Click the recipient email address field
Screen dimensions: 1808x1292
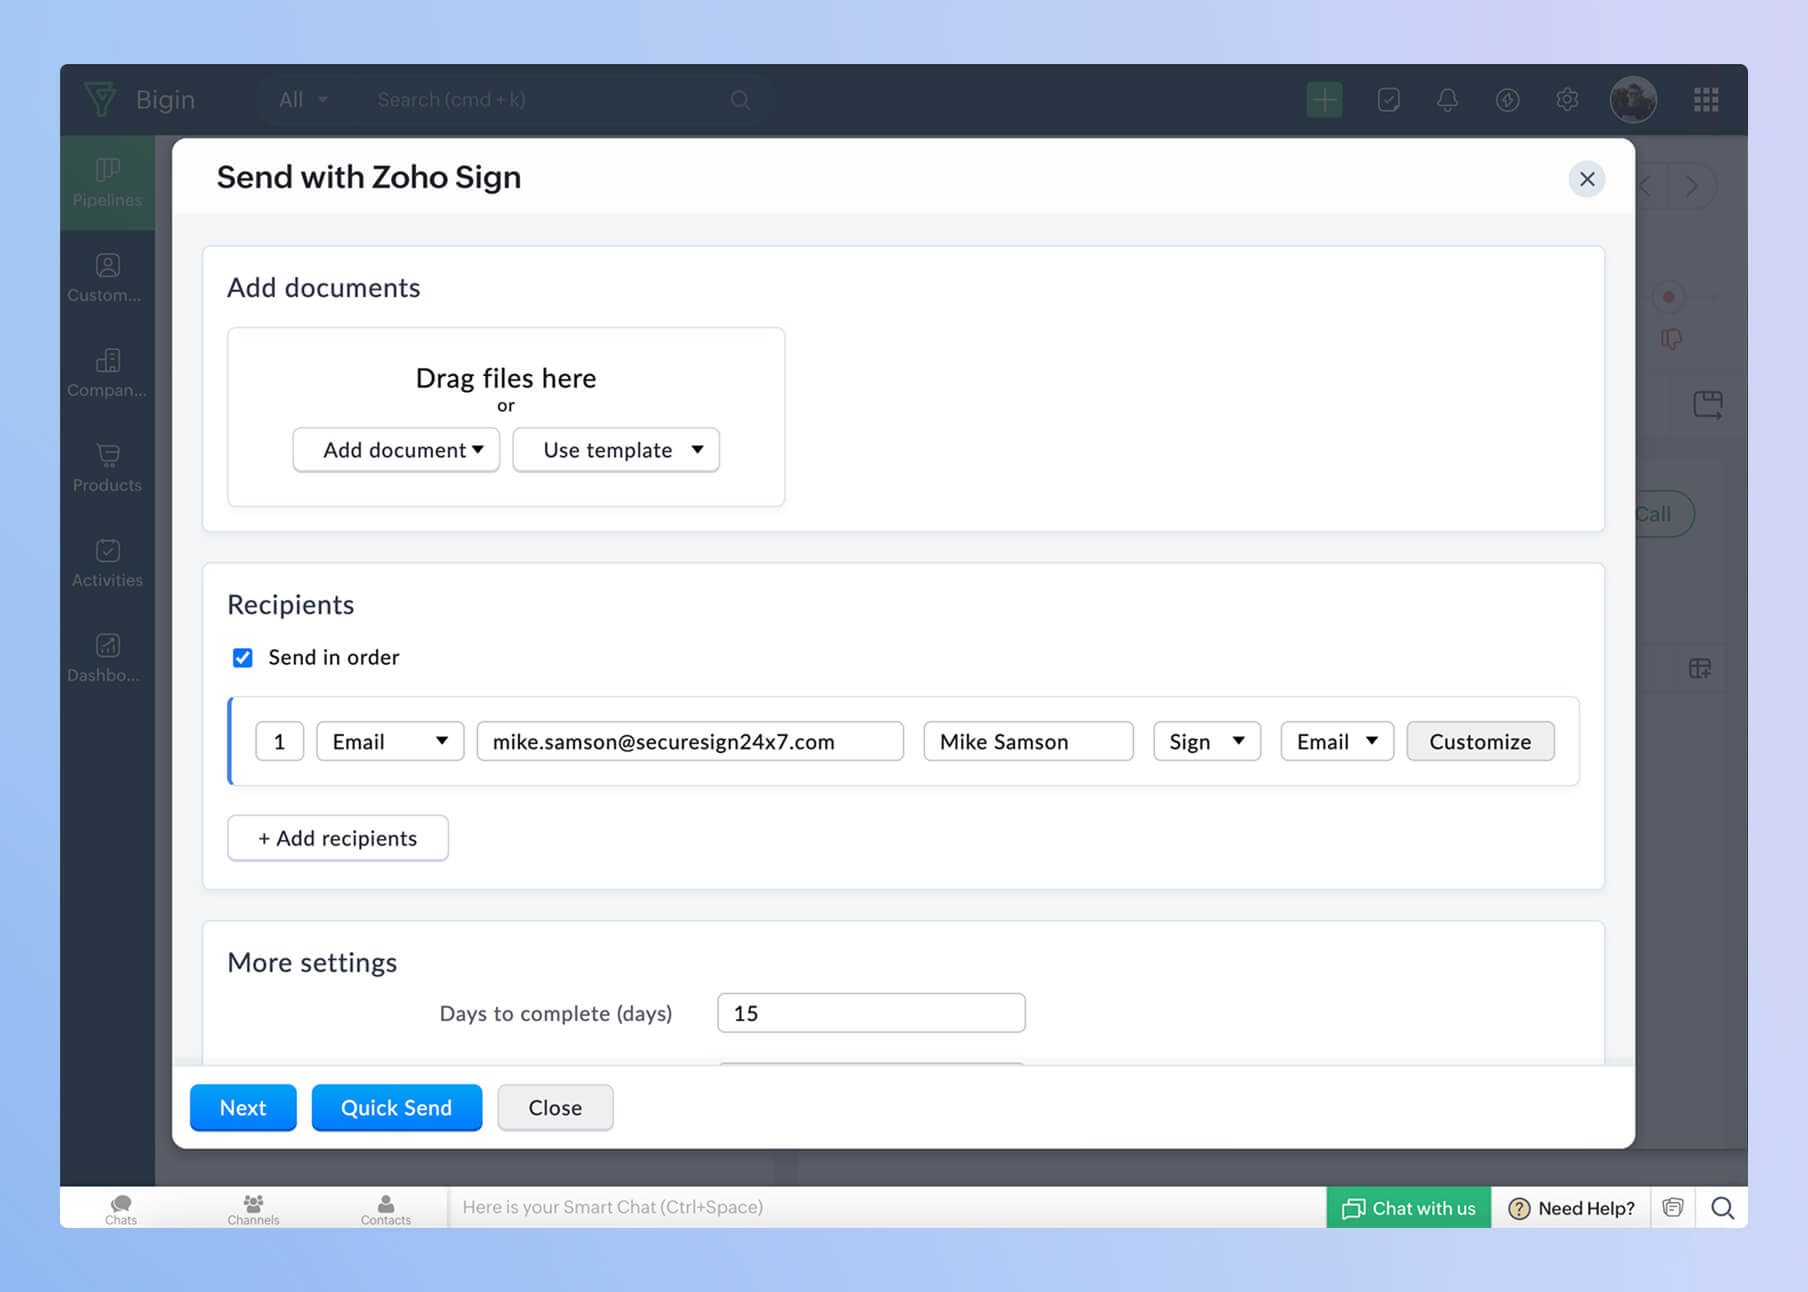(690, 741)
